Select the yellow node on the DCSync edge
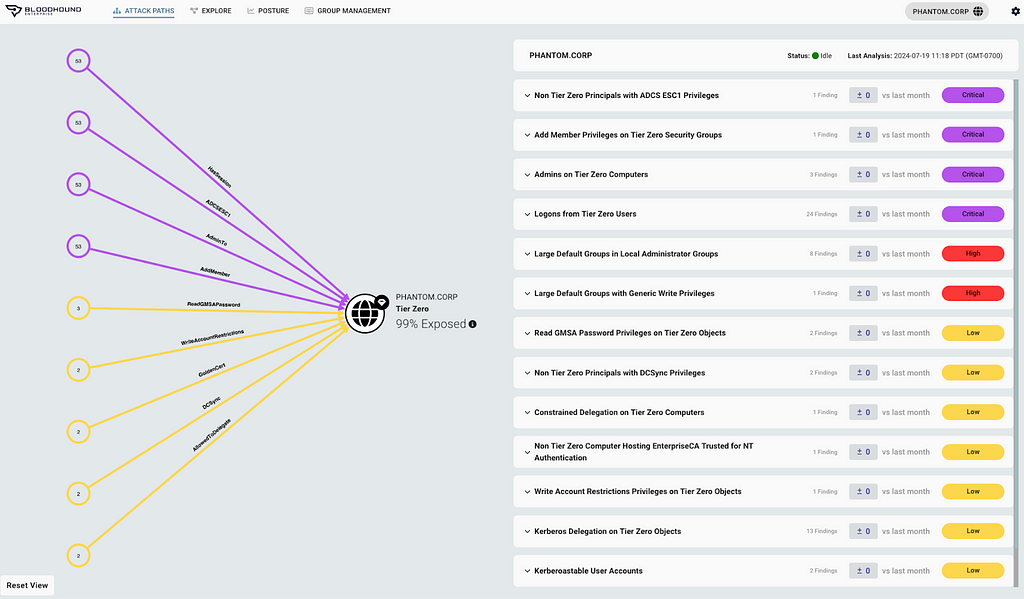1024x599 pixels. point(78,494)
